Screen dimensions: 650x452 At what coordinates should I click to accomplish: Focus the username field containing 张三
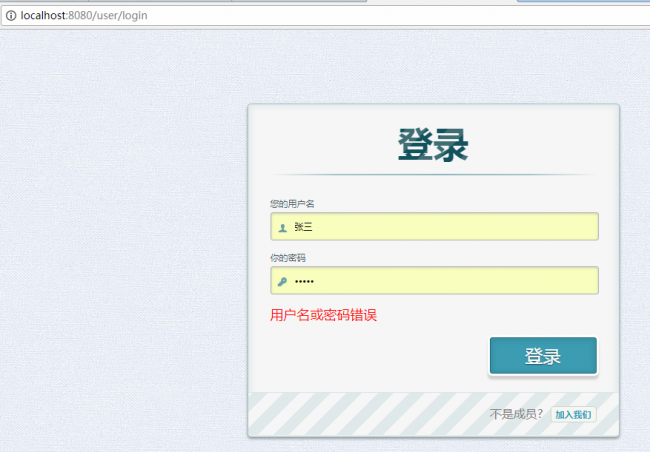pos(434,226)
